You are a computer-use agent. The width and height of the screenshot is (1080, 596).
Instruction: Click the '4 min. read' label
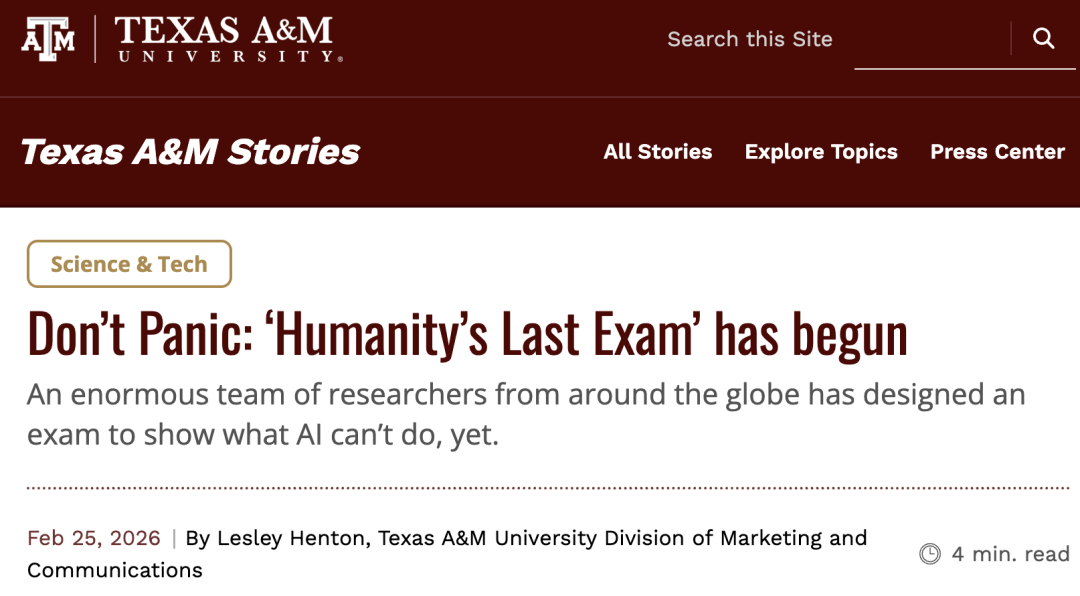pyautogui.click(x=1010, y=554)
